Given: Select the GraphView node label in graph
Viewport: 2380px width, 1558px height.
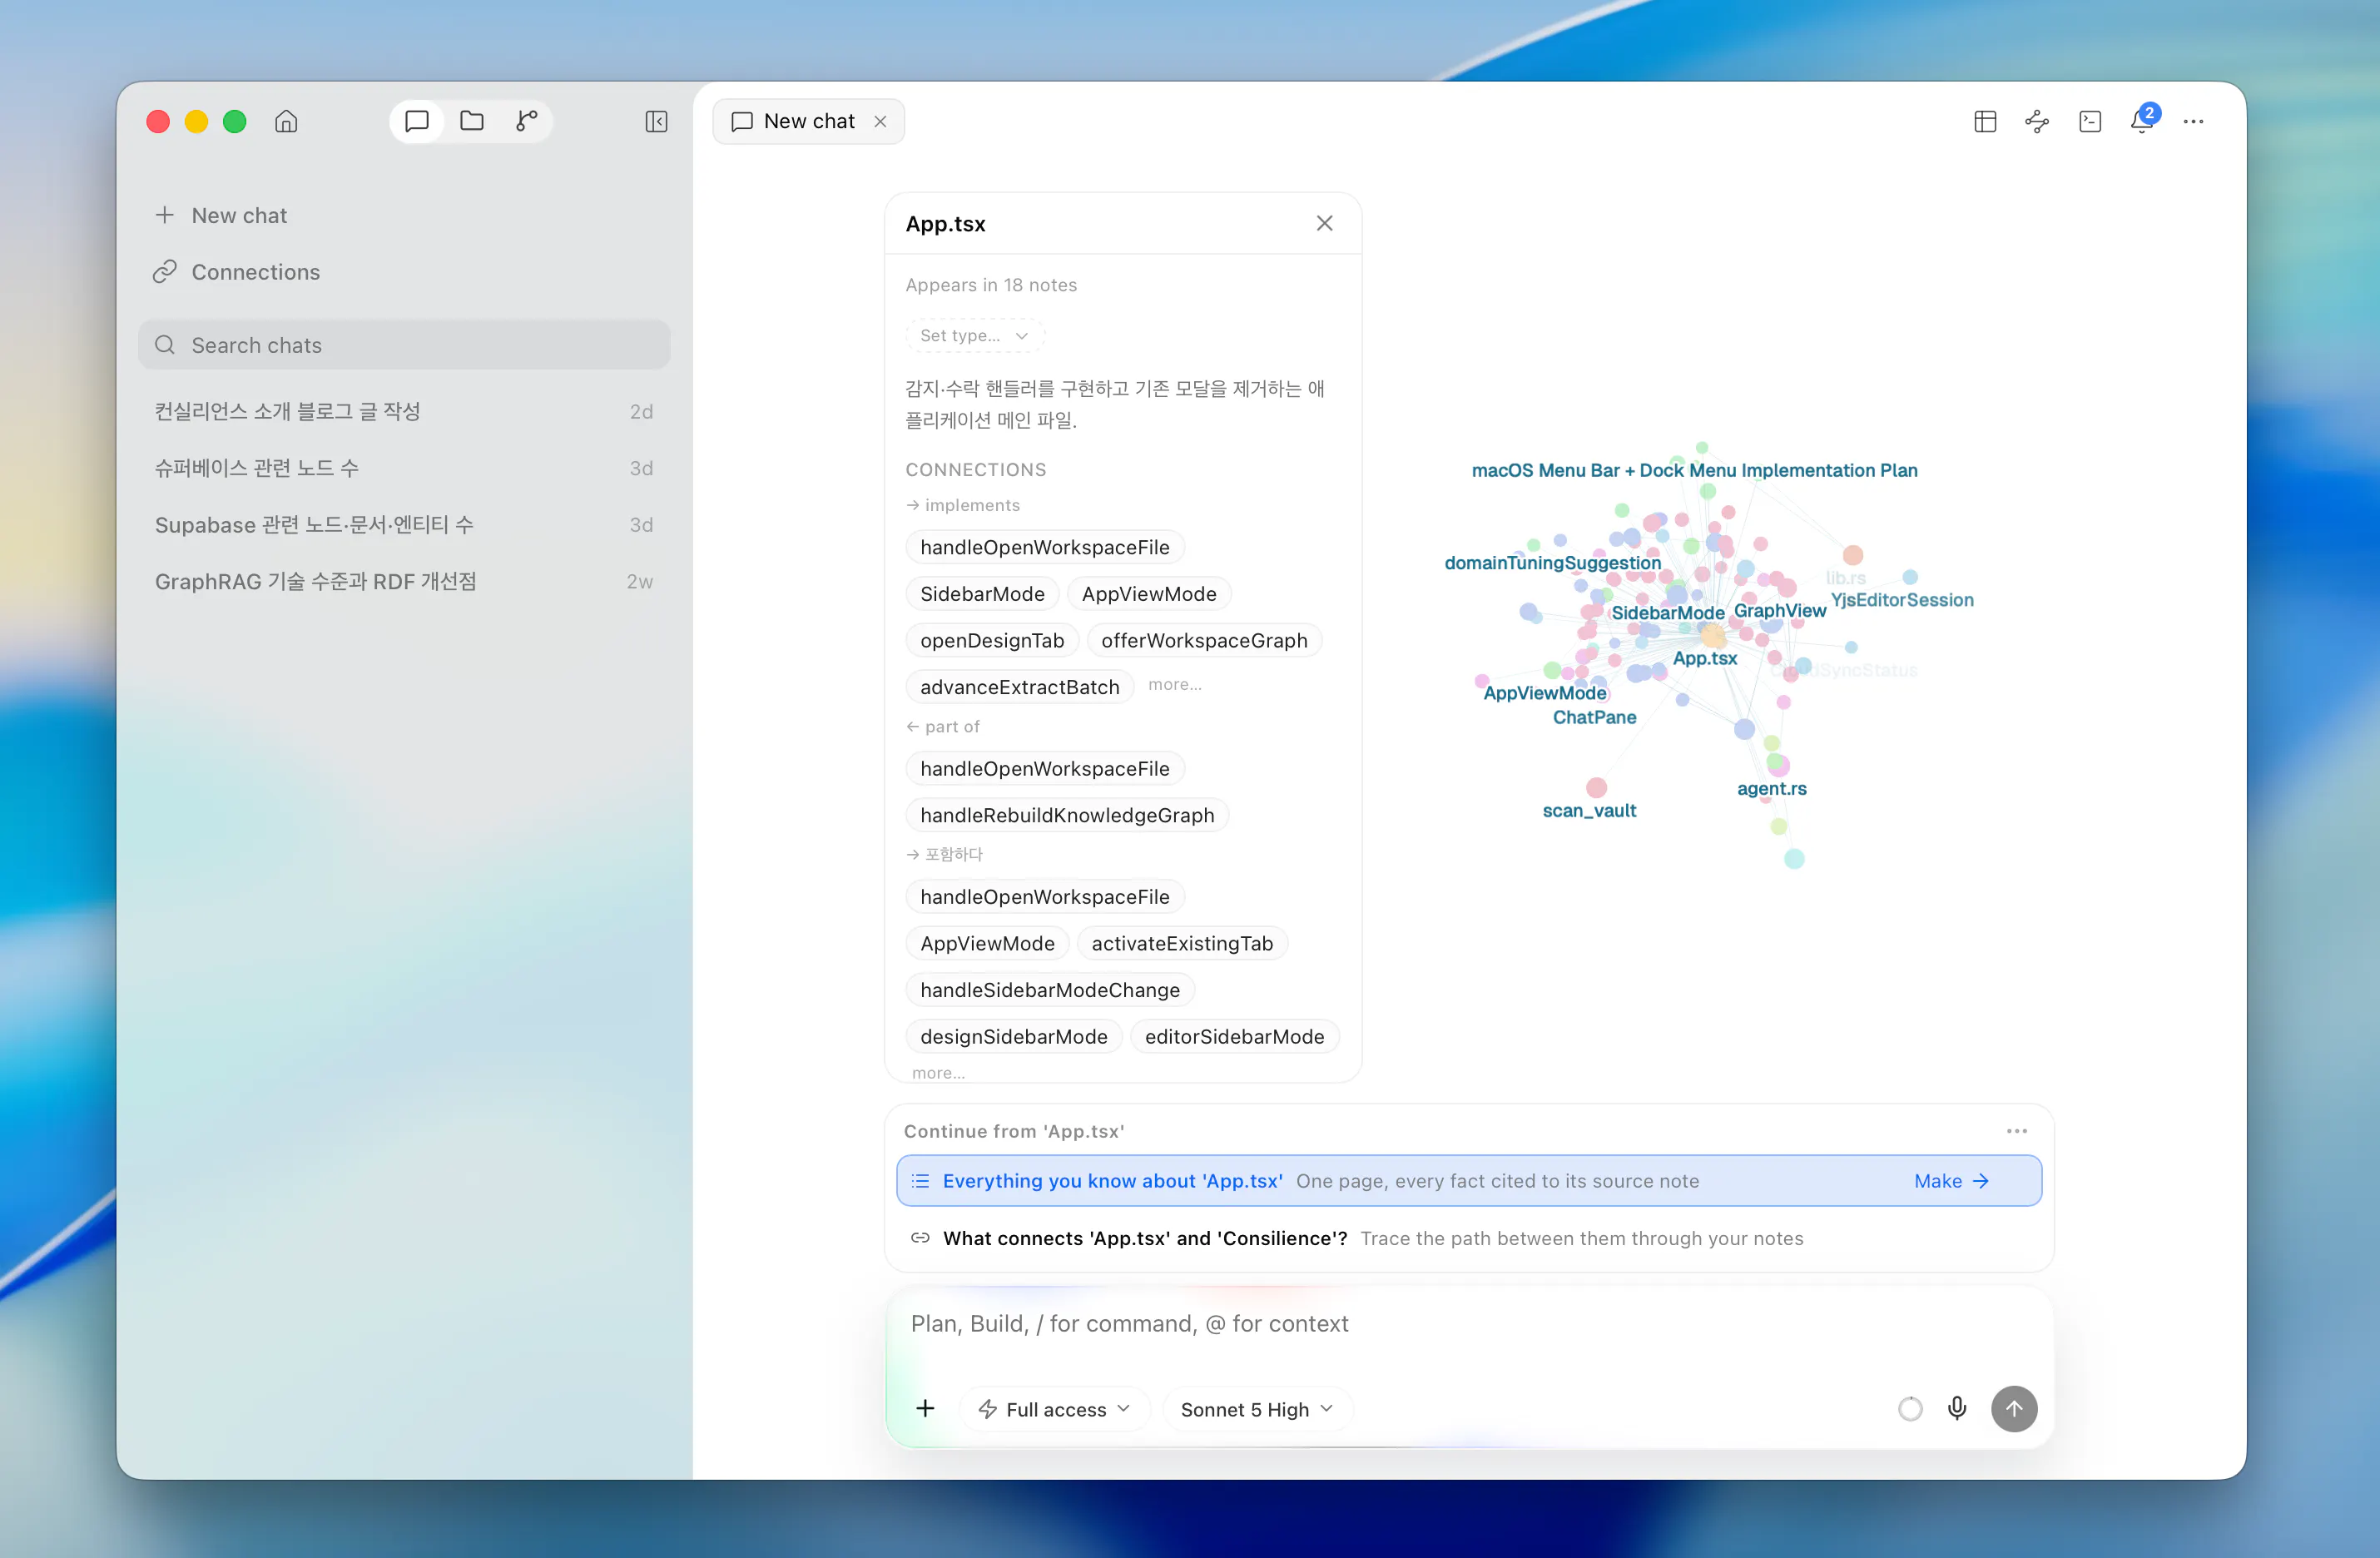Looking at the screenshot, I should click(1779, 611).
